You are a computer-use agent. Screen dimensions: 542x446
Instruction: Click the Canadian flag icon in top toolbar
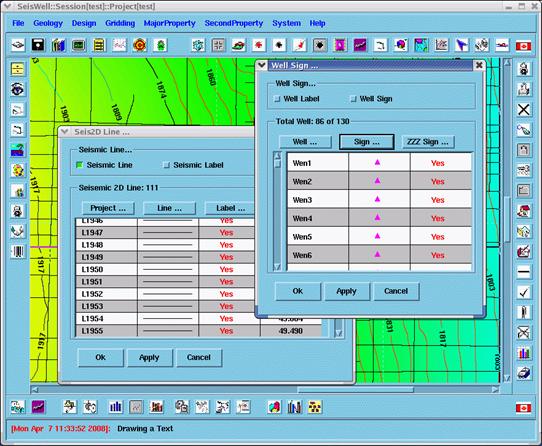coord(523,46)
